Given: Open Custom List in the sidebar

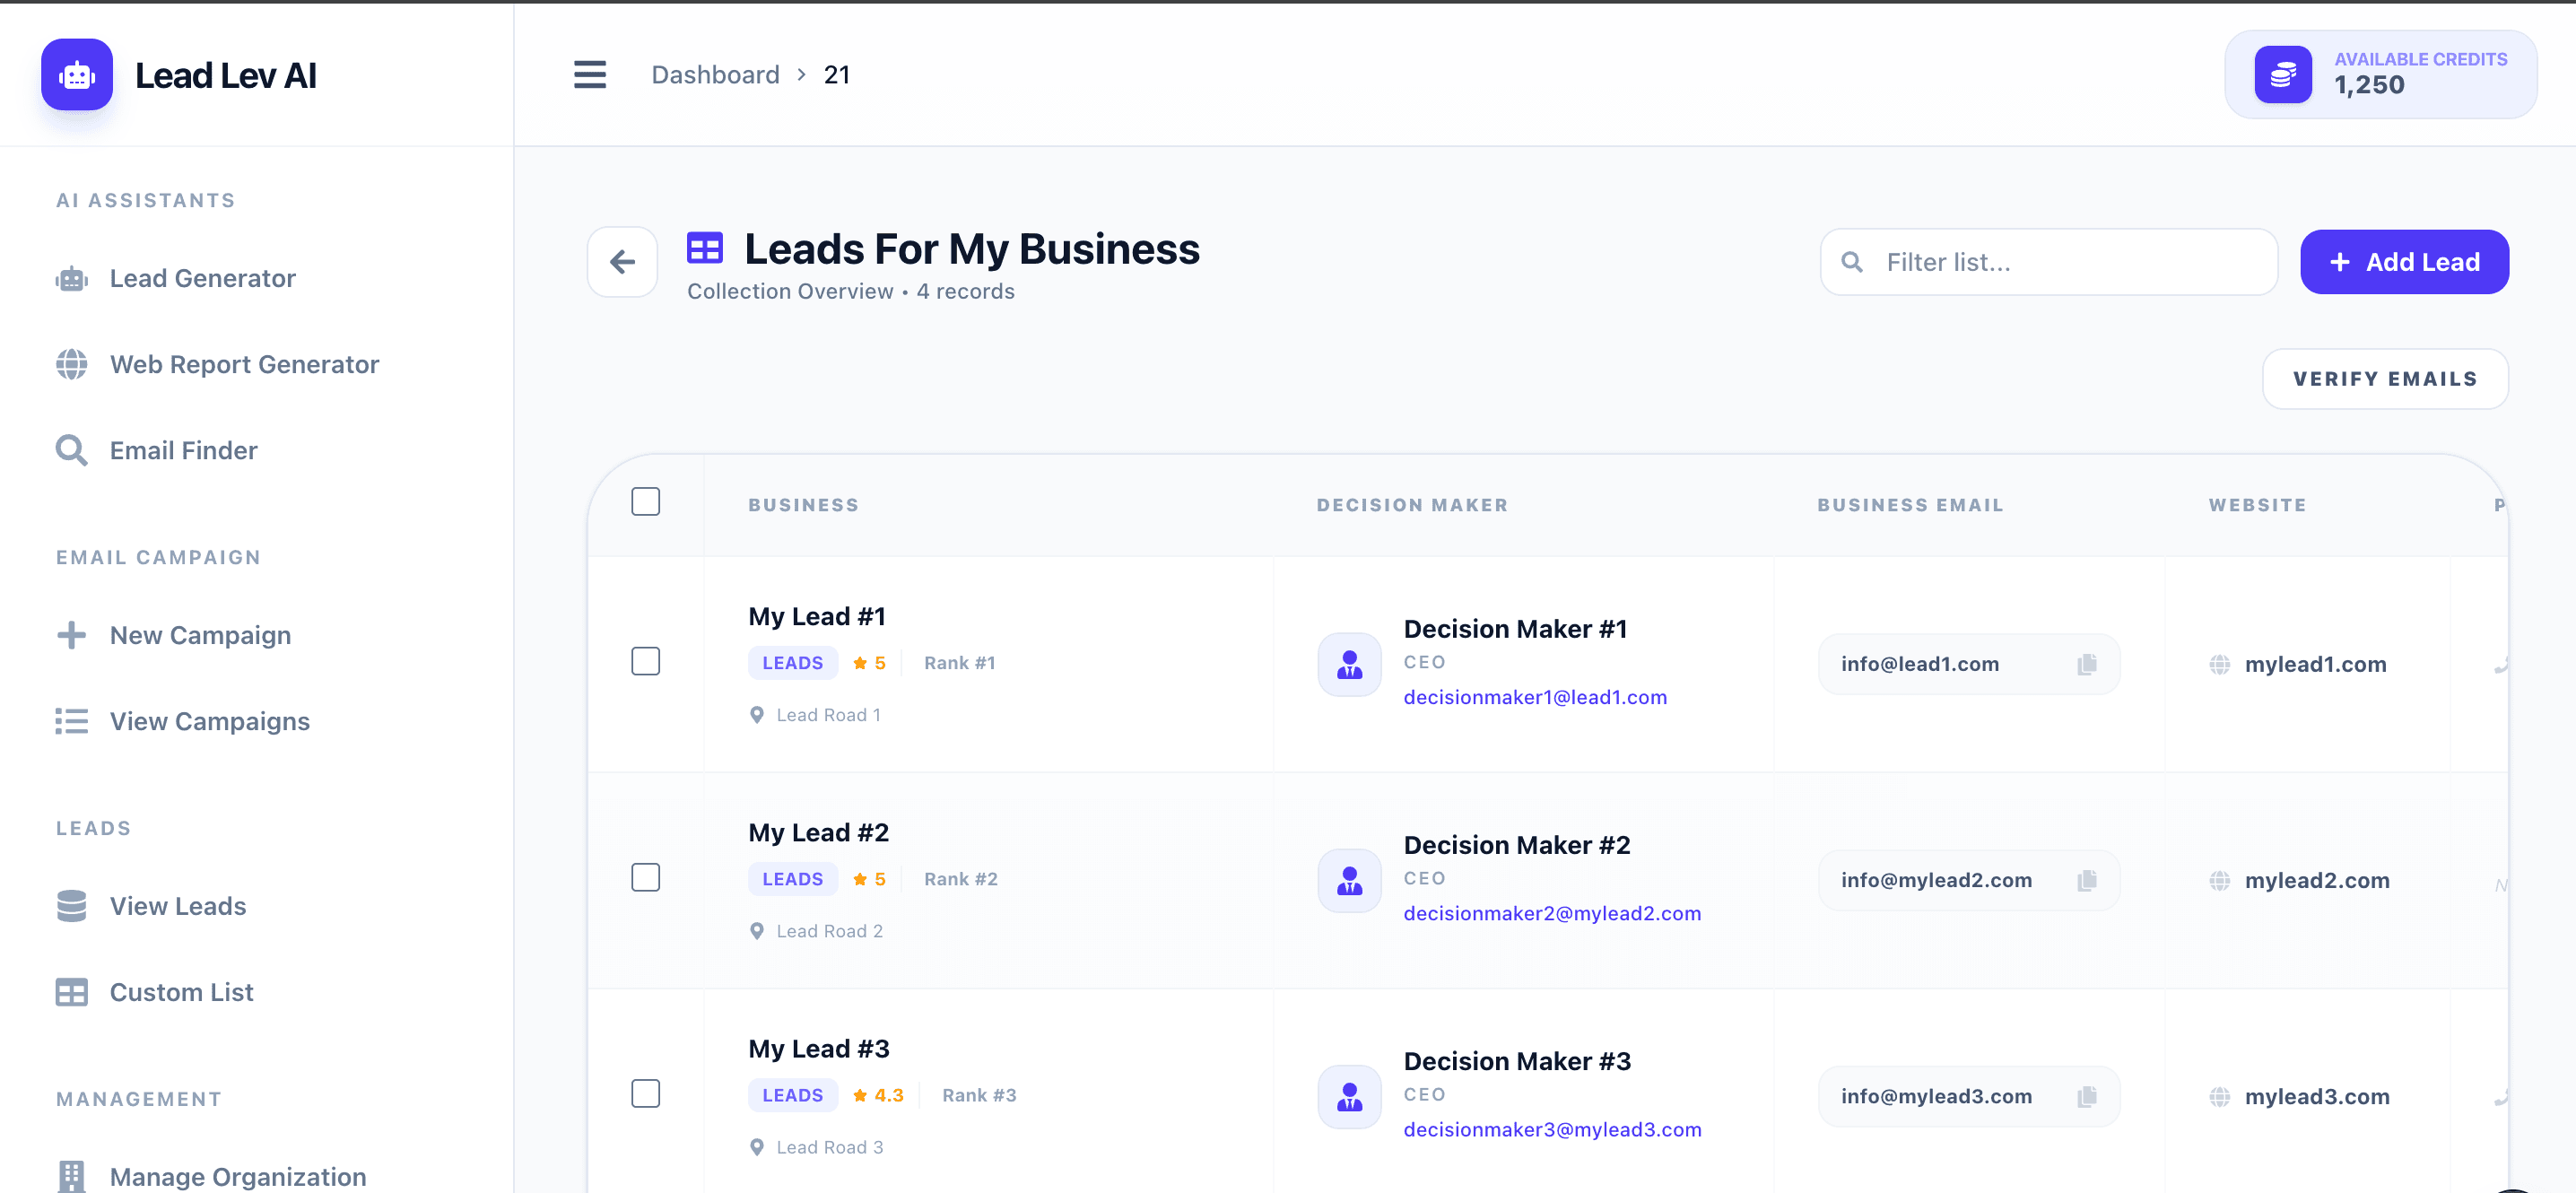Looking at the screenshot, I should coord(155,992).
